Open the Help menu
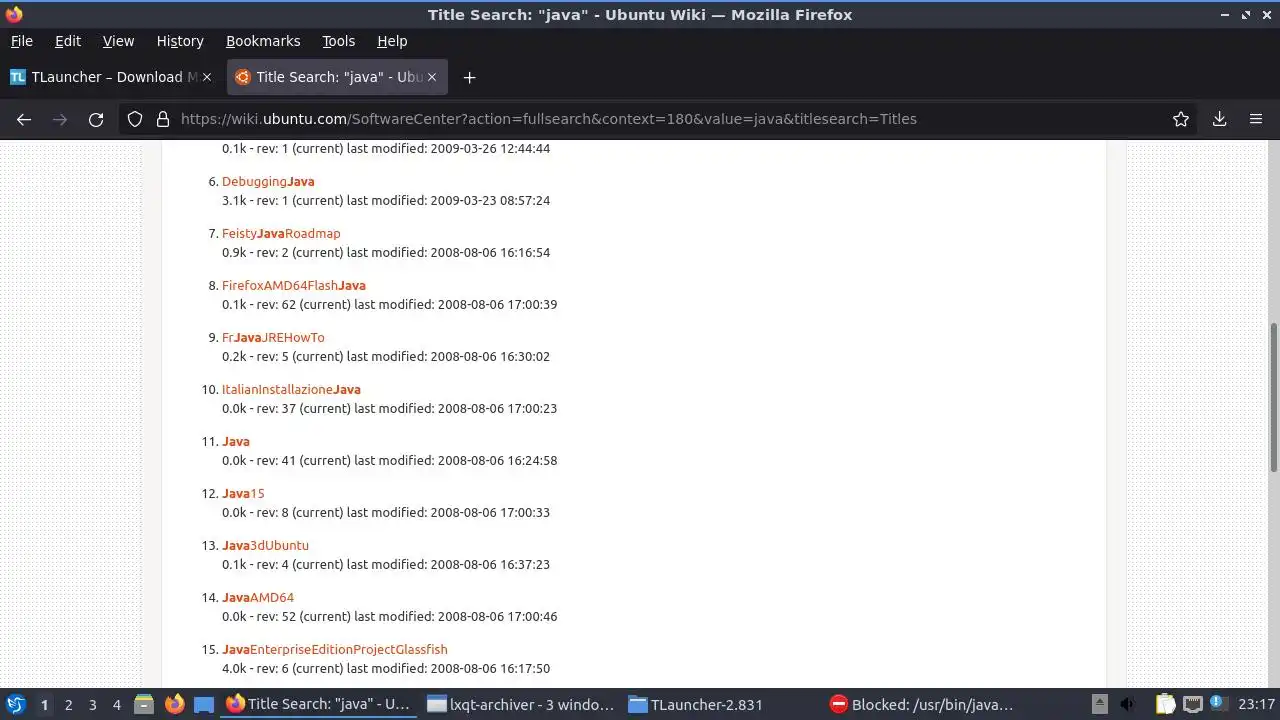Viewport: 1280px width, 720px height. [x=392, y=41]
